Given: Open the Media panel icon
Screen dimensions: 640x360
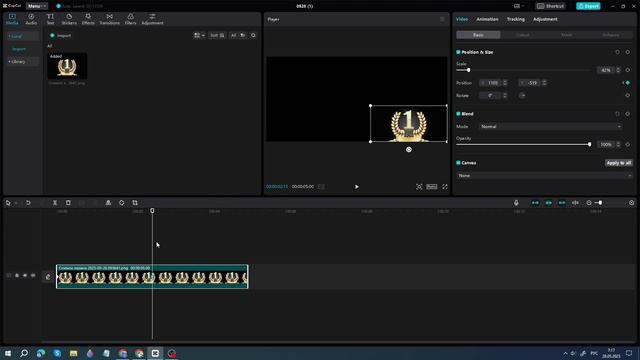Looking at the screenshot, I should pyautogui.click(x=12, y=19).
